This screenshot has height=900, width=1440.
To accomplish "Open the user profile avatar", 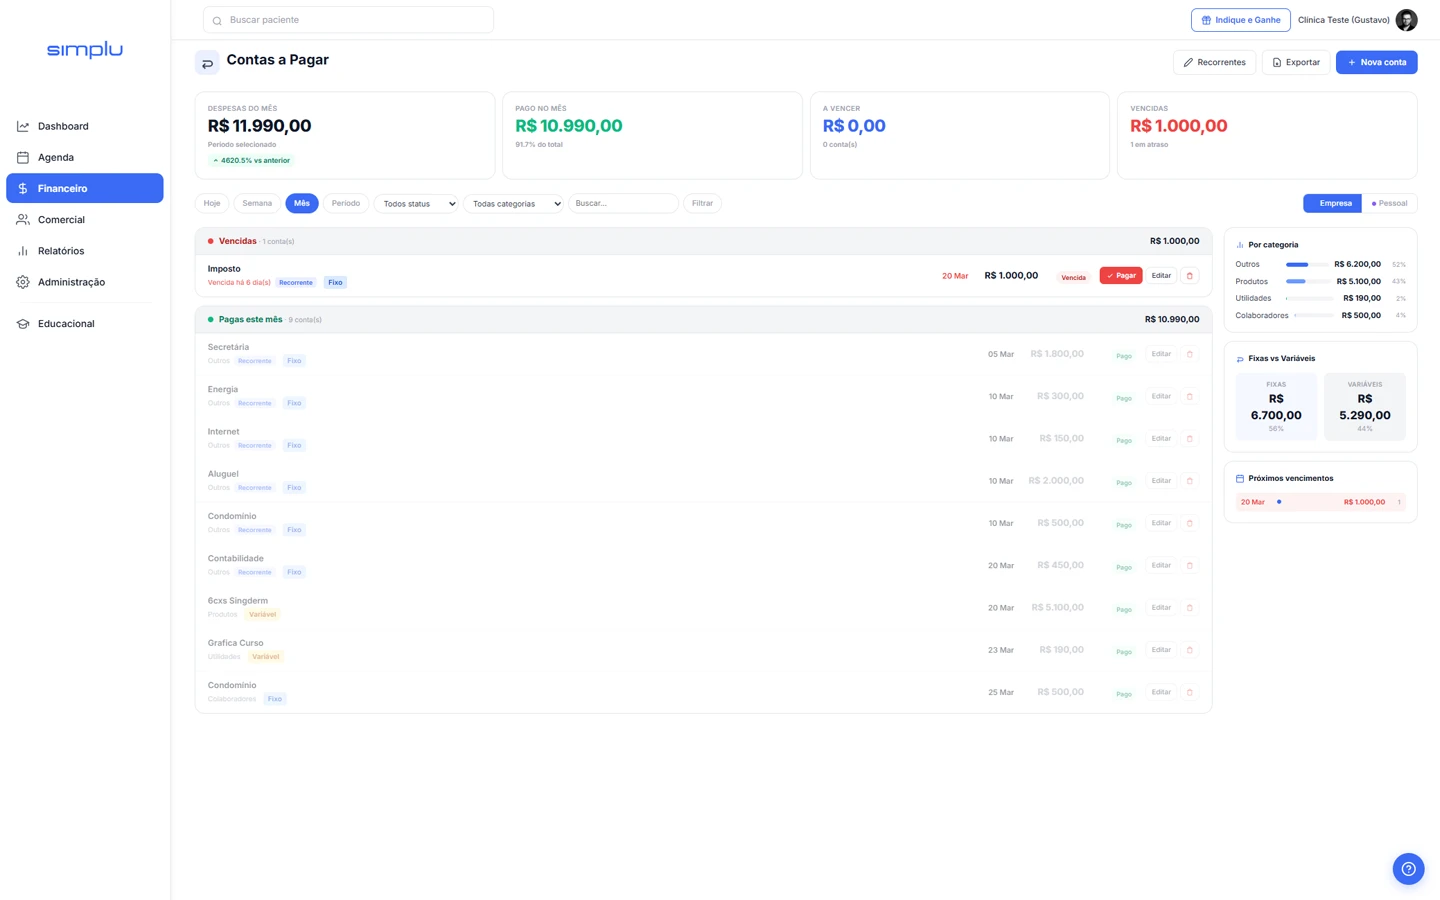I will 1406,20.
